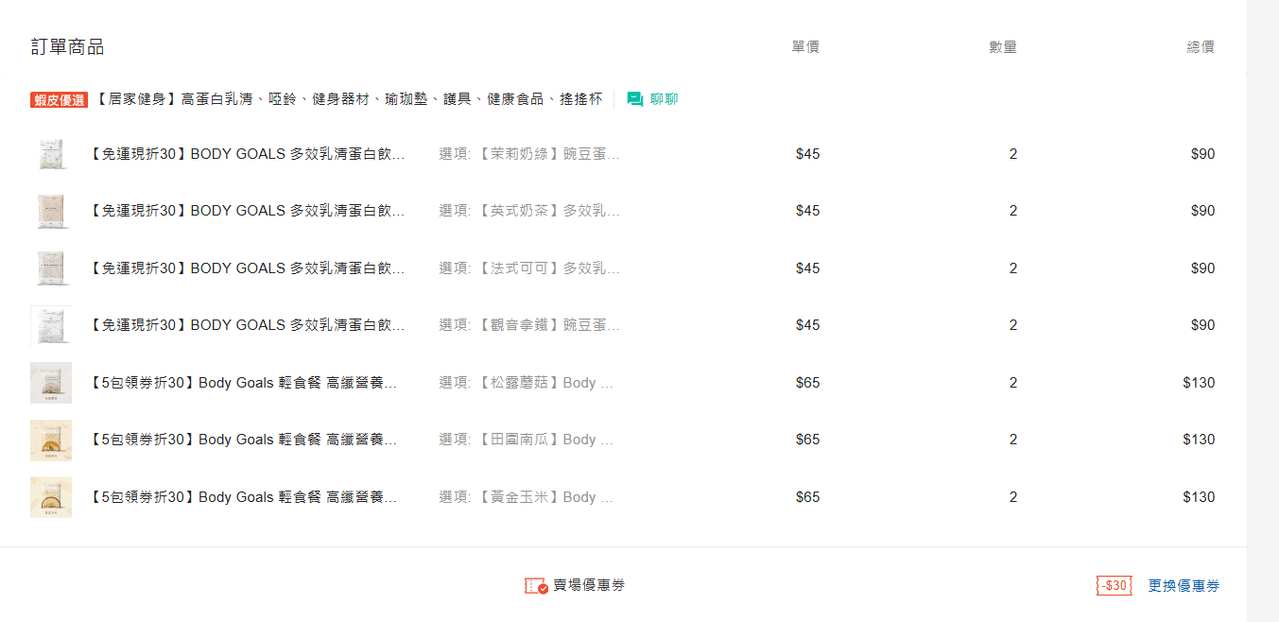Screen dimensions: 1279x622
Task: Click the 田園南瓜 Body Goals 輕食餐 product title
Action: click(x=244, y=440)
